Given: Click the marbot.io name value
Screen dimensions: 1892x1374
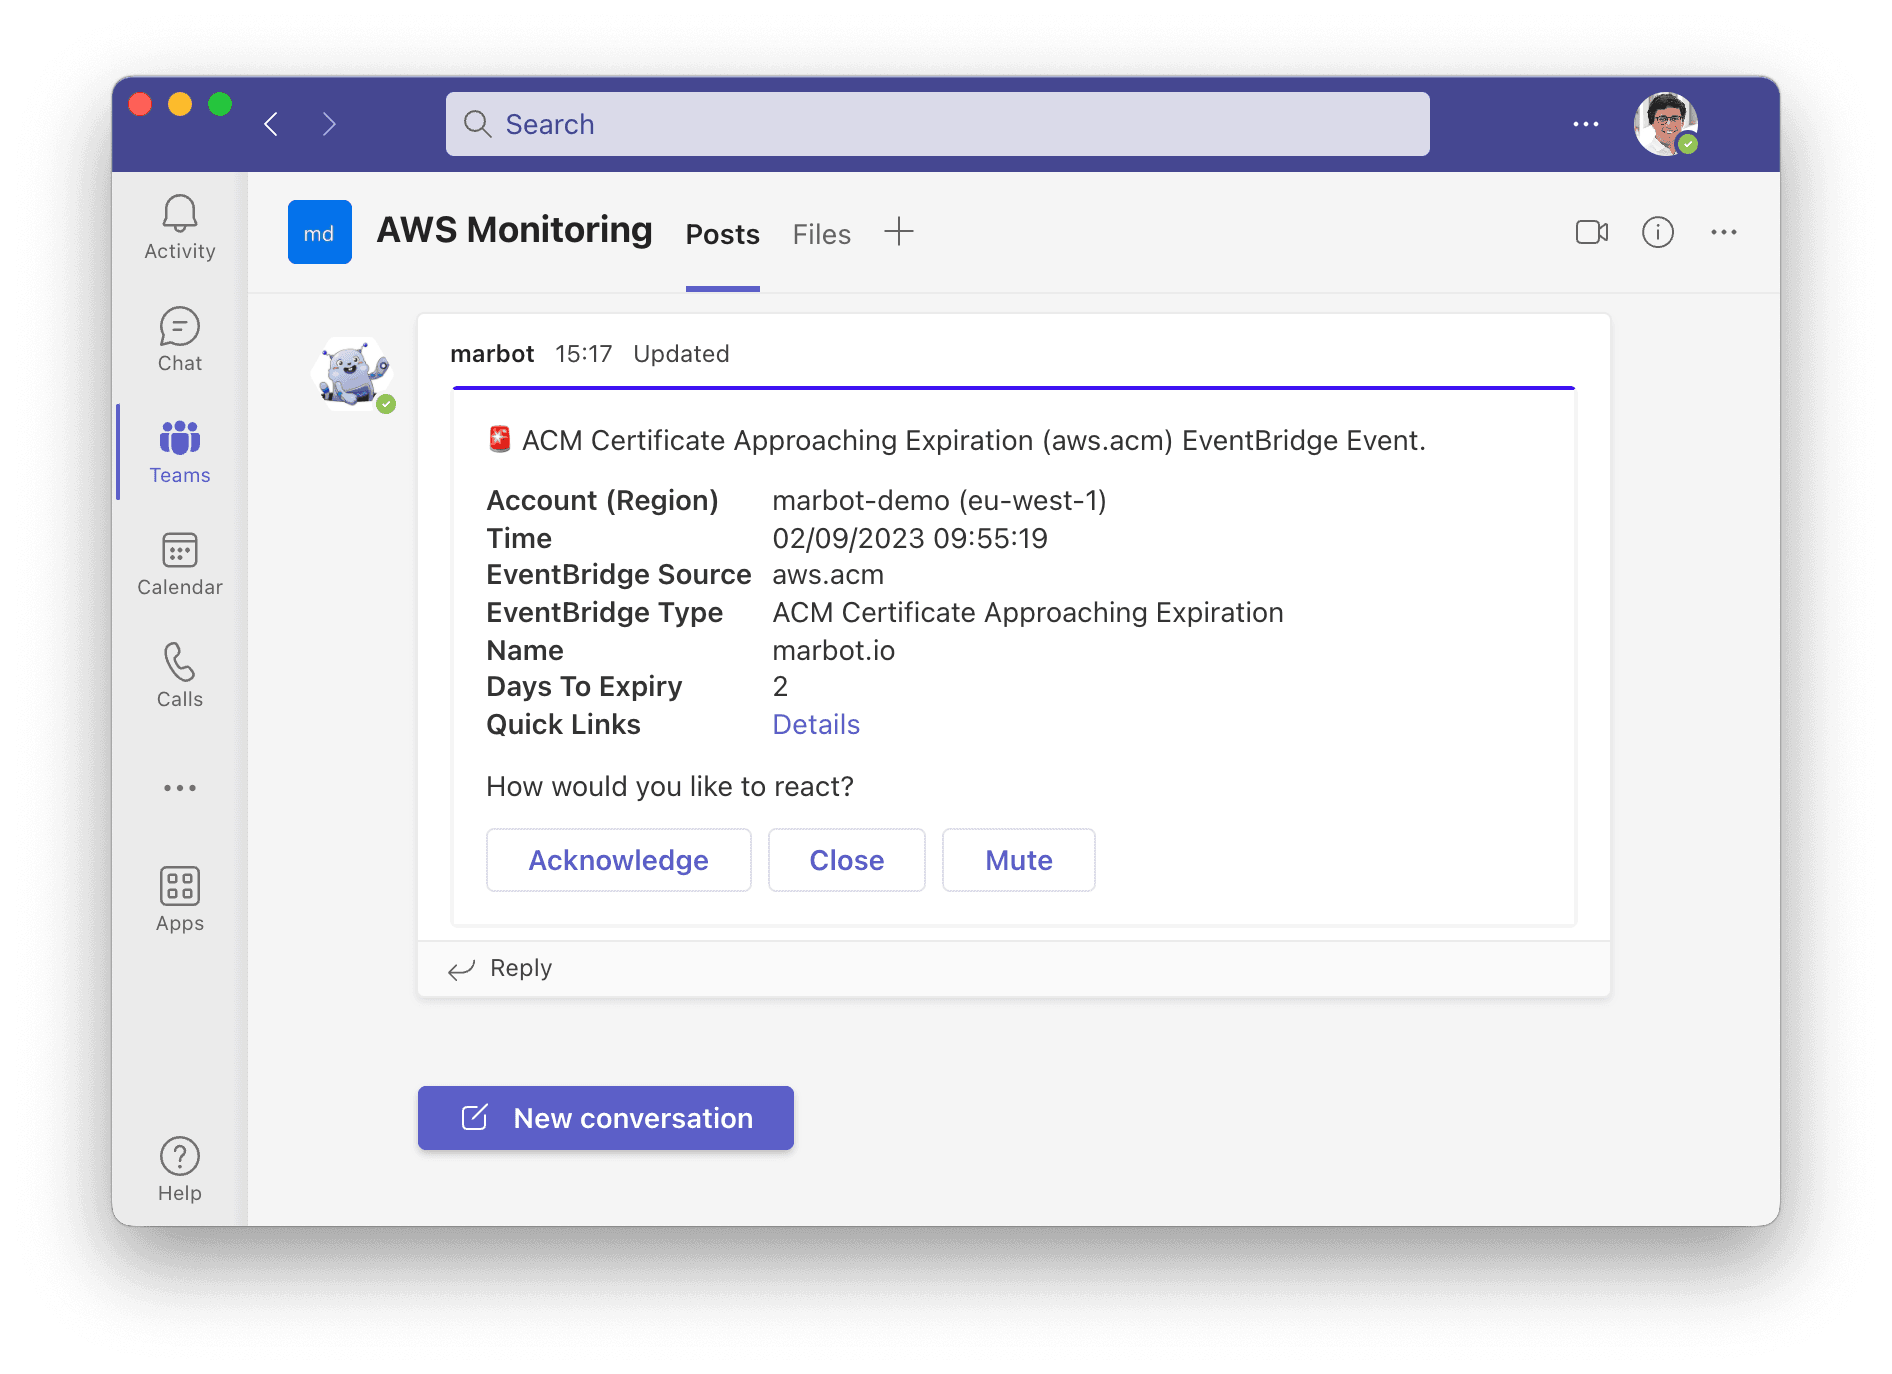Looking at the screenshot, I should [834, 650].
